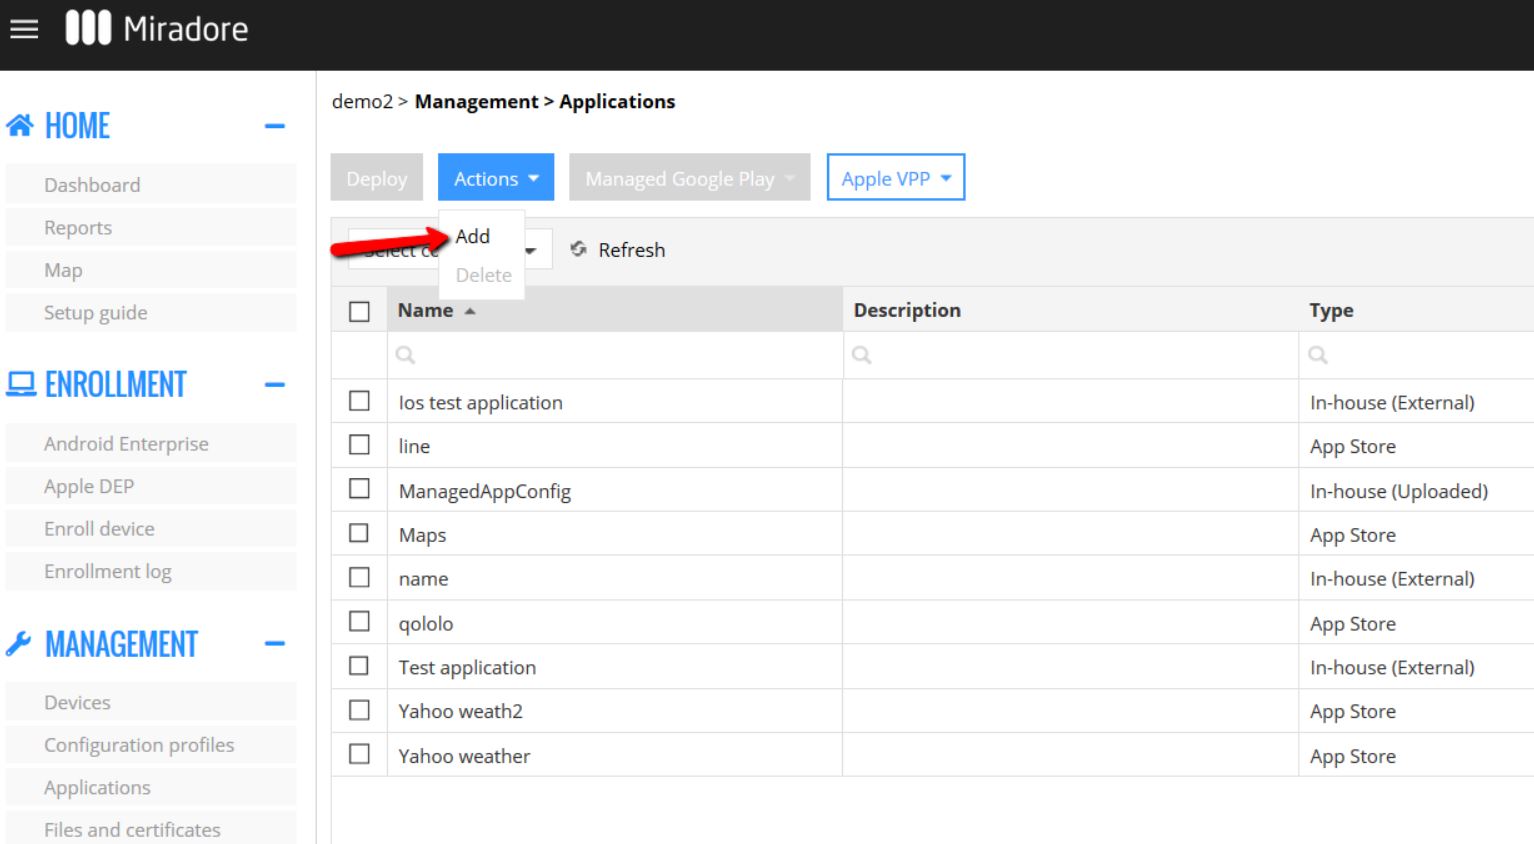This screenshot has width=1534, height=844.
Task: Open Setup guide in the sidebar
Action: point(151,313)
